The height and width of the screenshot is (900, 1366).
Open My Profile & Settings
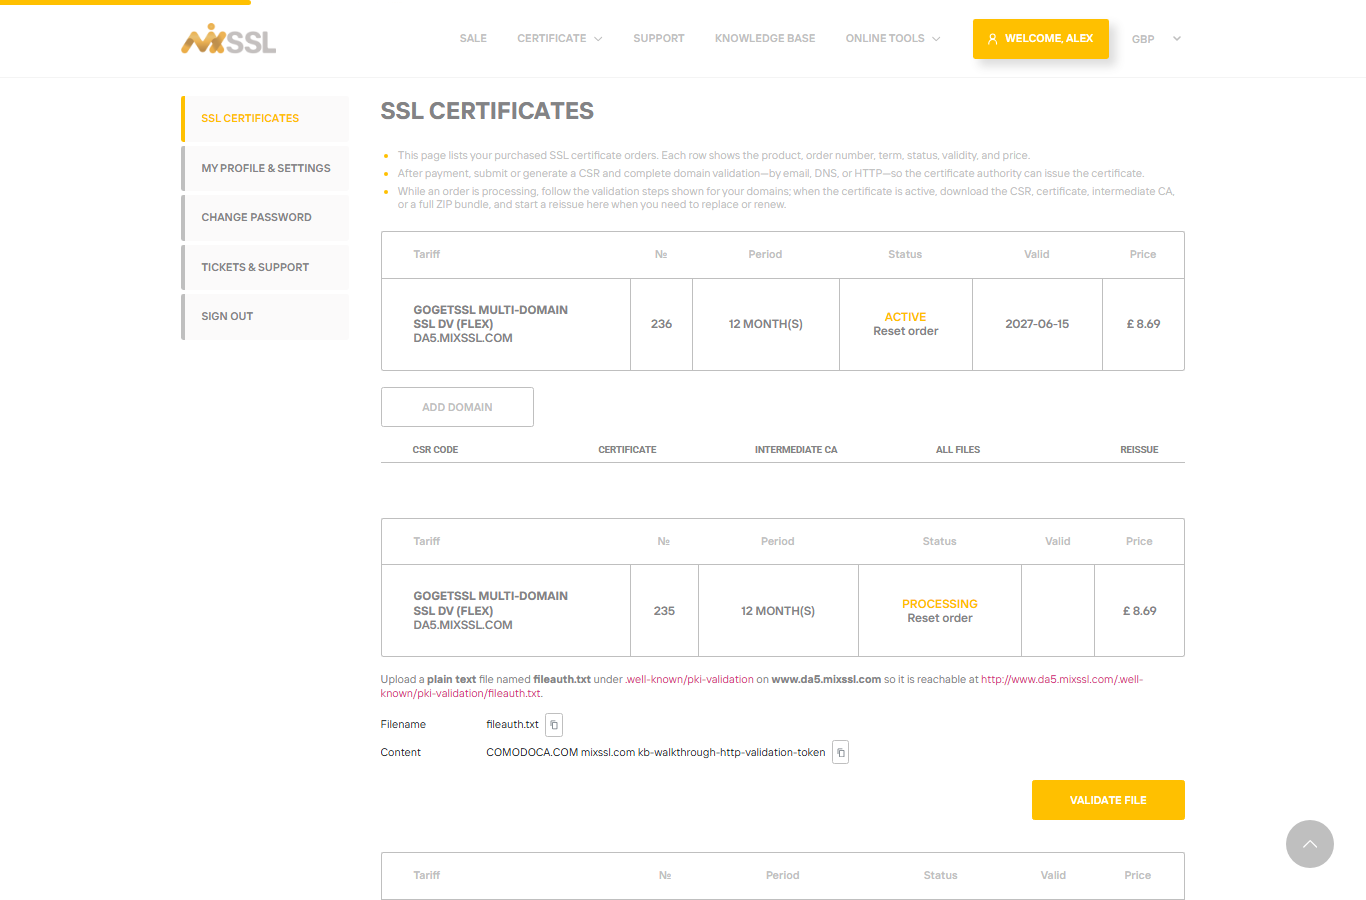(265, 168)
